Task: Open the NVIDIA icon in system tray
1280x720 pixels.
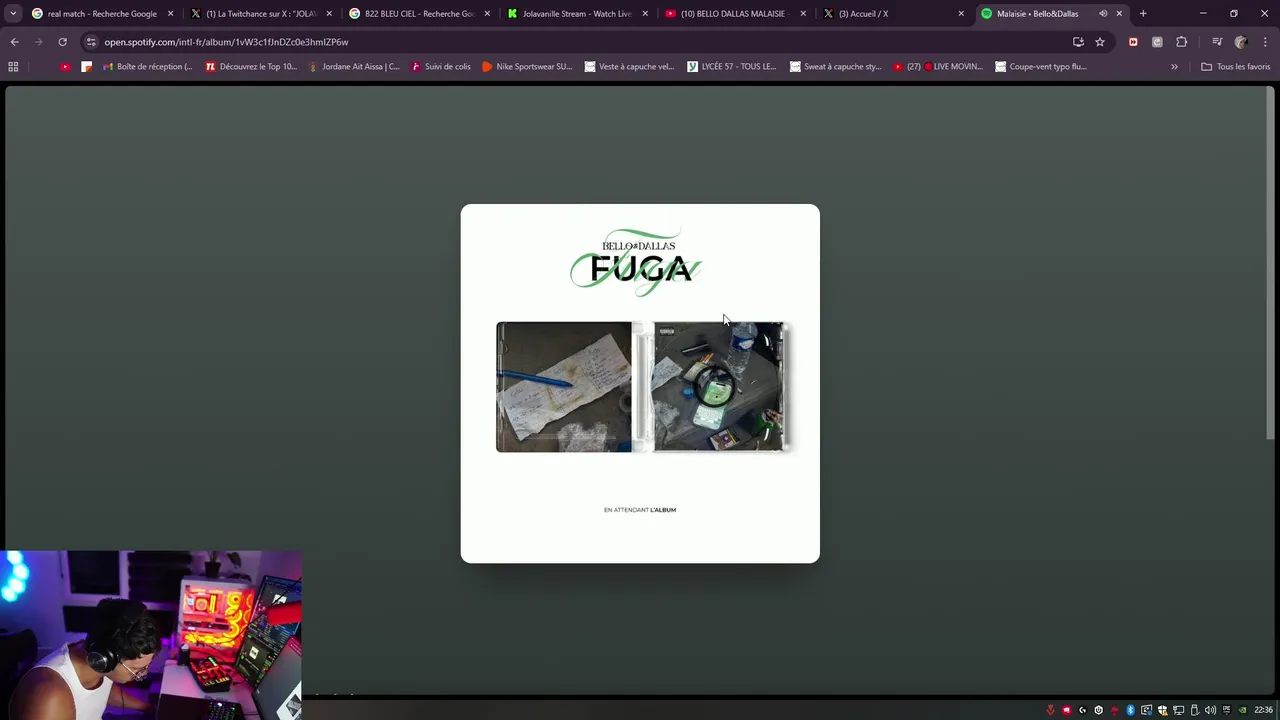Action: tap(1243, 710)
